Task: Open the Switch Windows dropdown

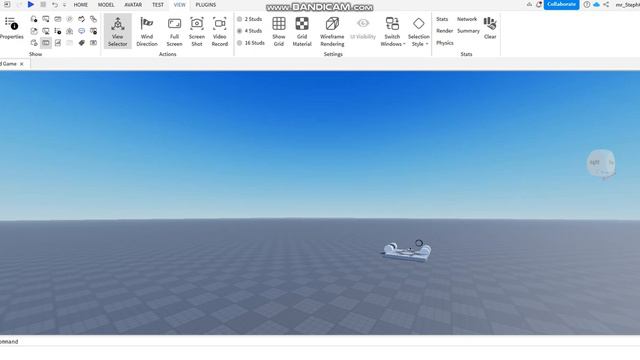Action: pos(393,31)
